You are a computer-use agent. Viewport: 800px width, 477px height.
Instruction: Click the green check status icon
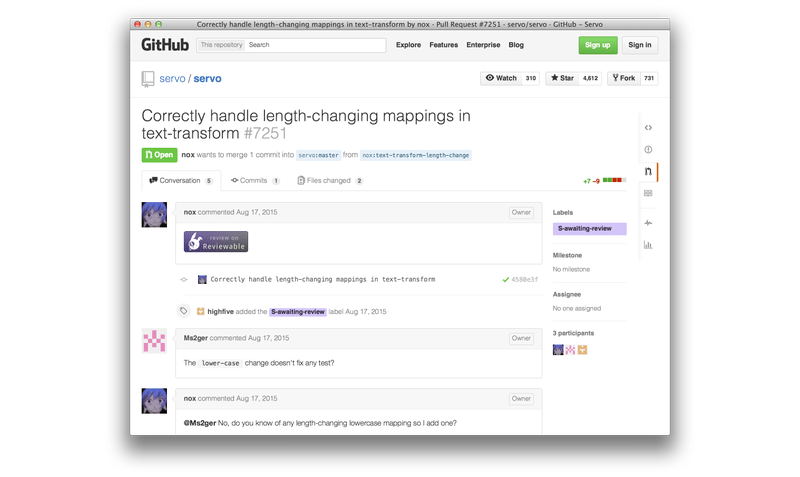pyautogui.click(x=506, y=280)
